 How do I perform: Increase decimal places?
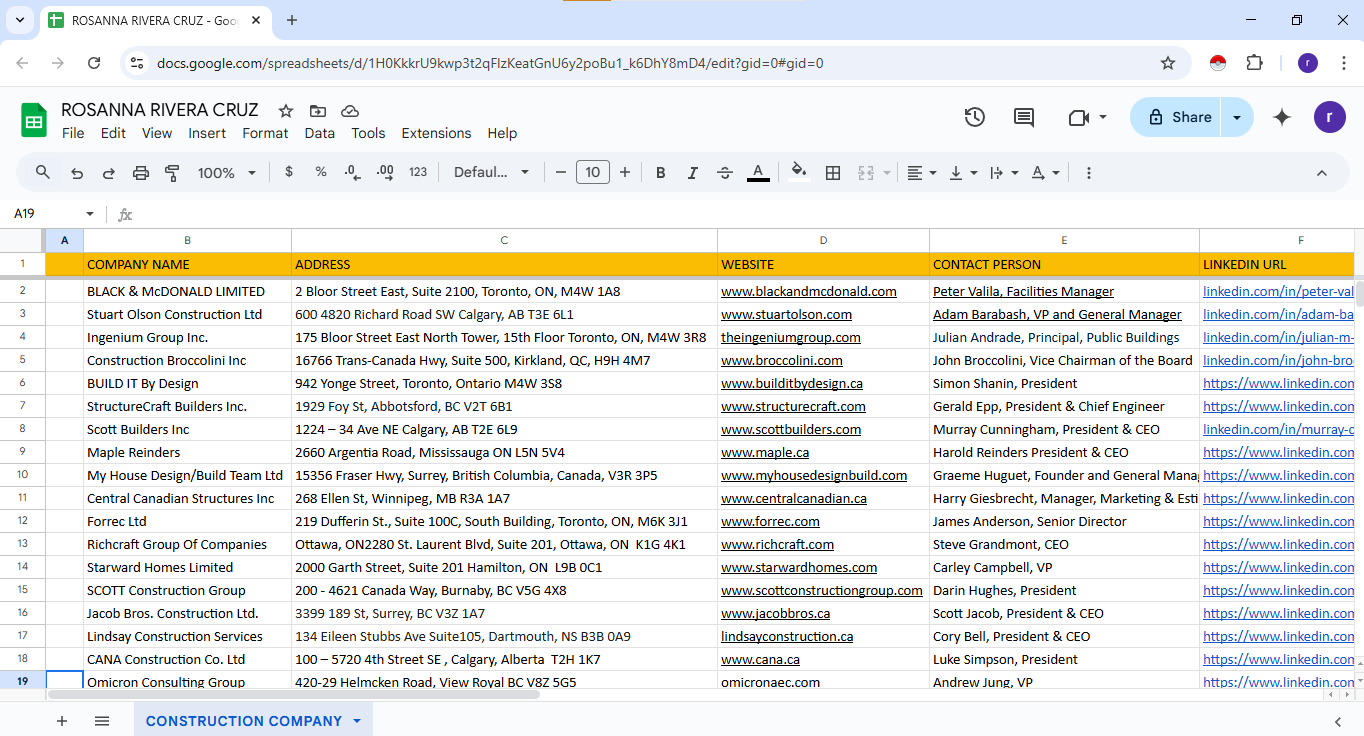pyautogui.click(x=385, y=172)
